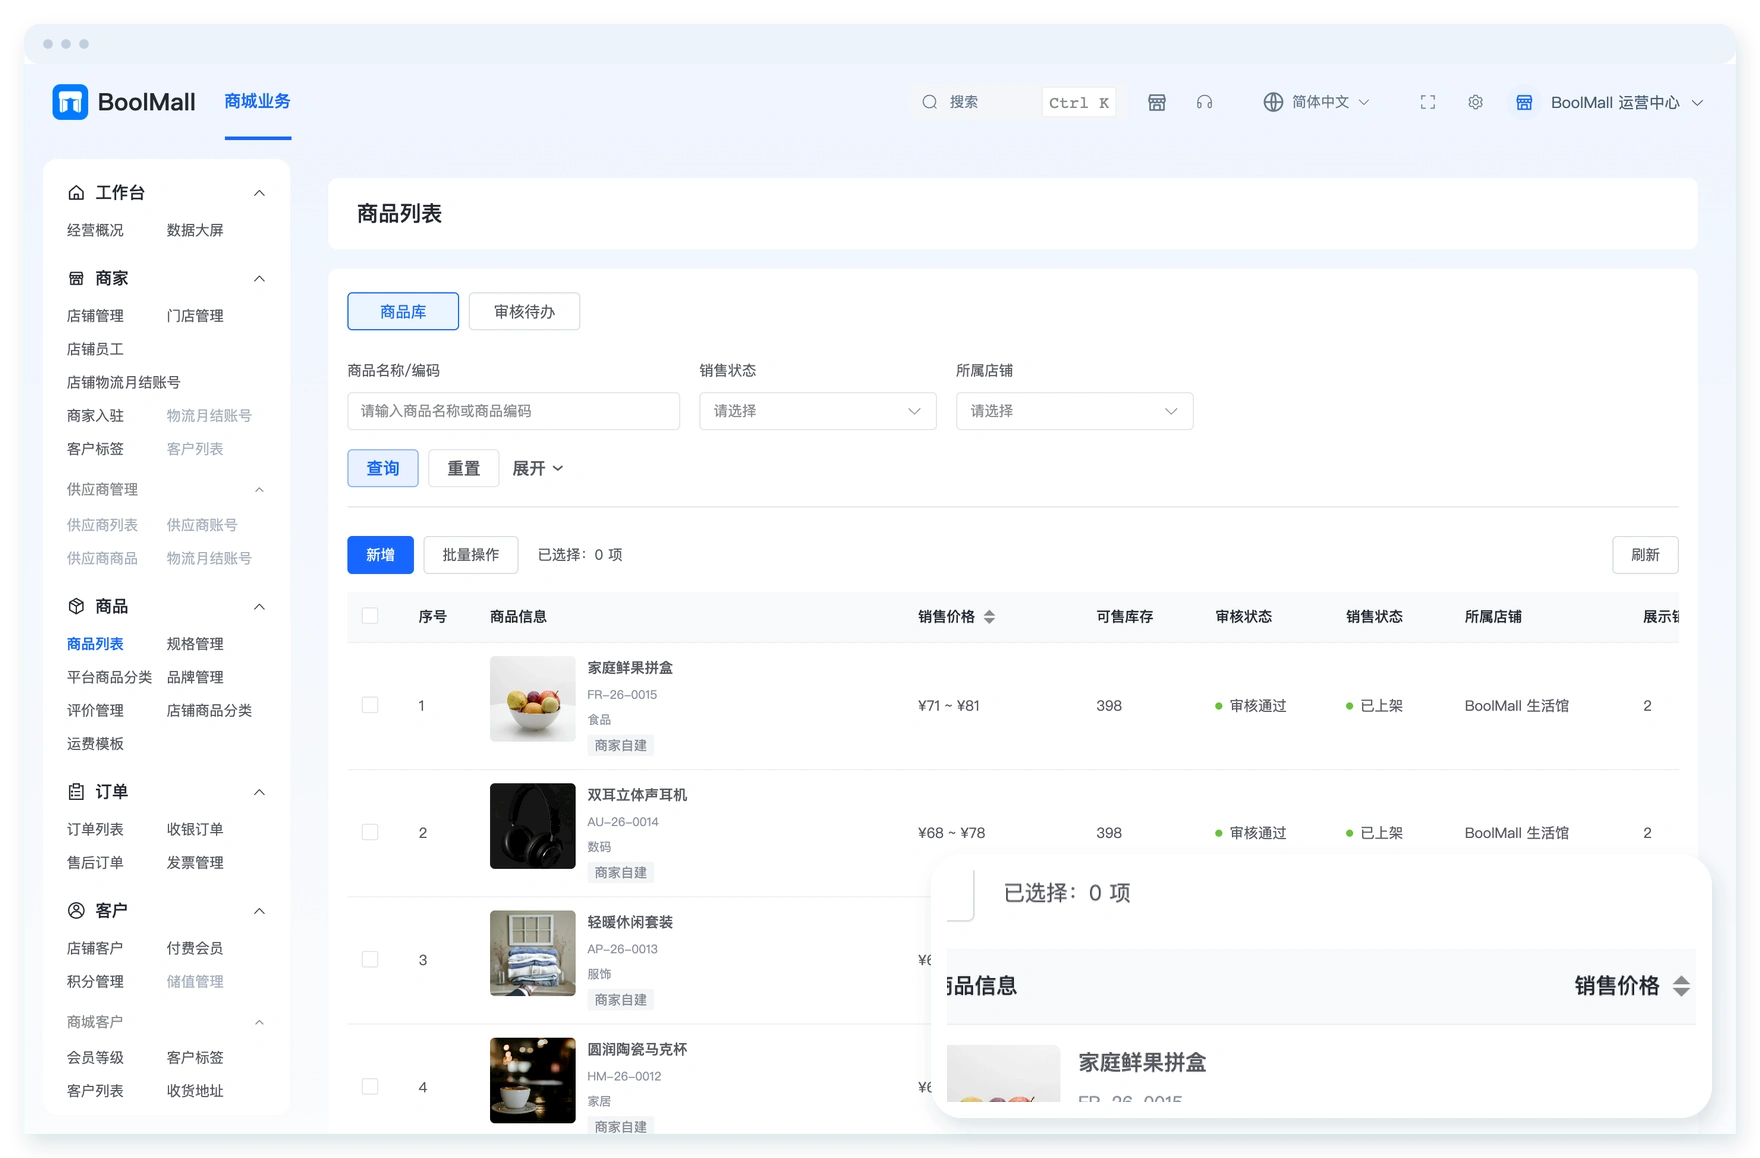The height and width of the screenshot is (1158, 1760).
Task: Open the 双耳立体声耳机 product thumbnail
Action: (x=533, y=826)
